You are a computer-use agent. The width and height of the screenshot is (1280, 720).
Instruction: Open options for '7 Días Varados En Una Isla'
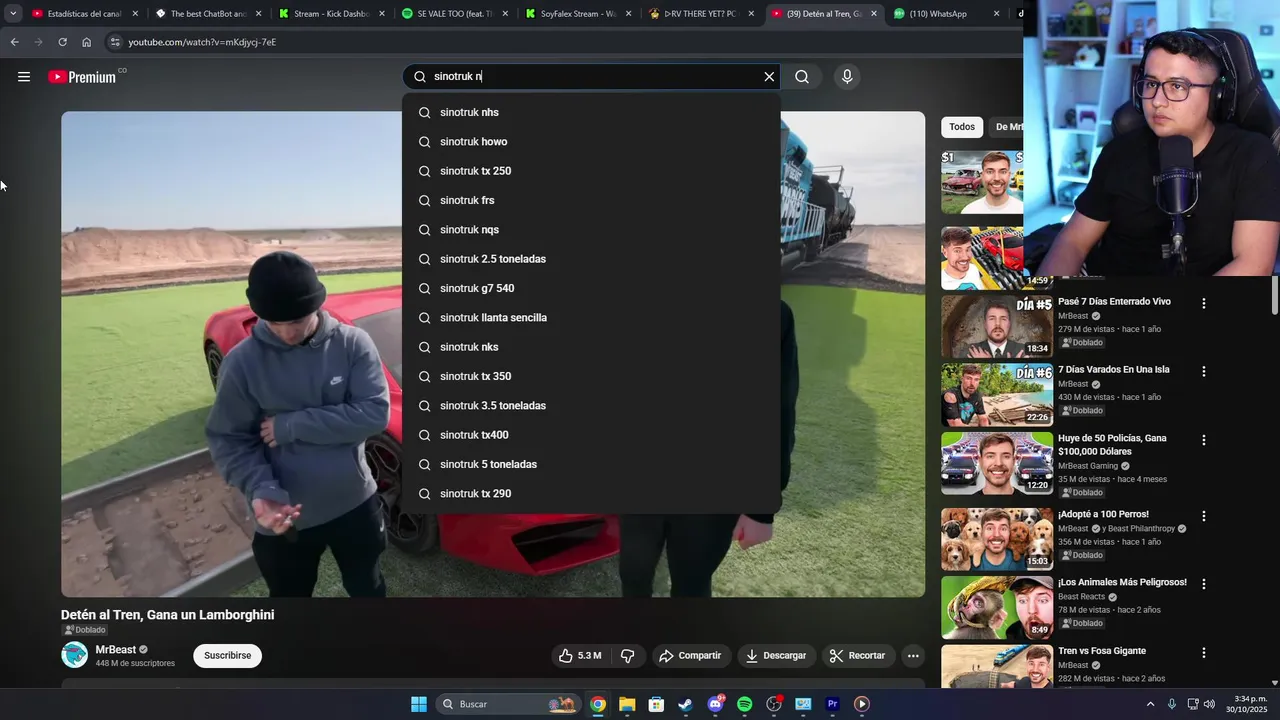pyautogui.click(x=1204, y=371)
